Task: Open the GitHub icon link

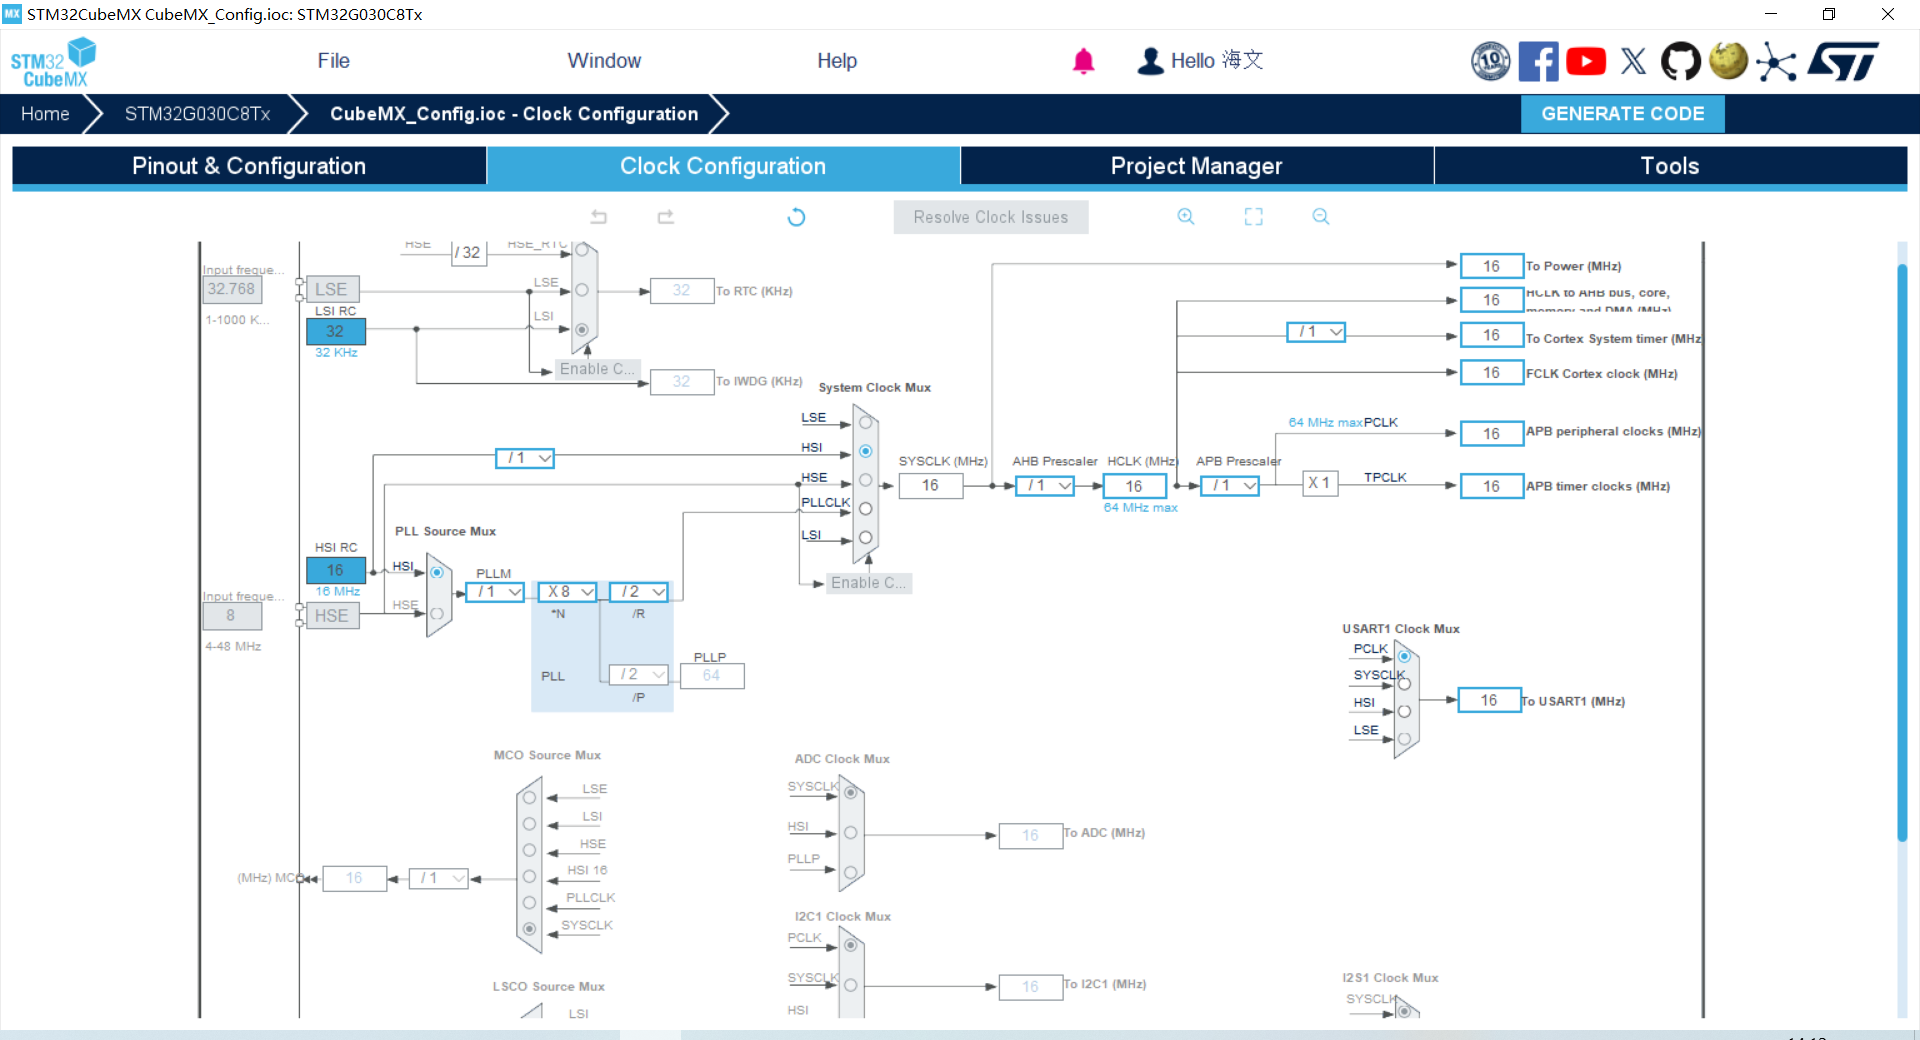Action: tap(1680, 61)
